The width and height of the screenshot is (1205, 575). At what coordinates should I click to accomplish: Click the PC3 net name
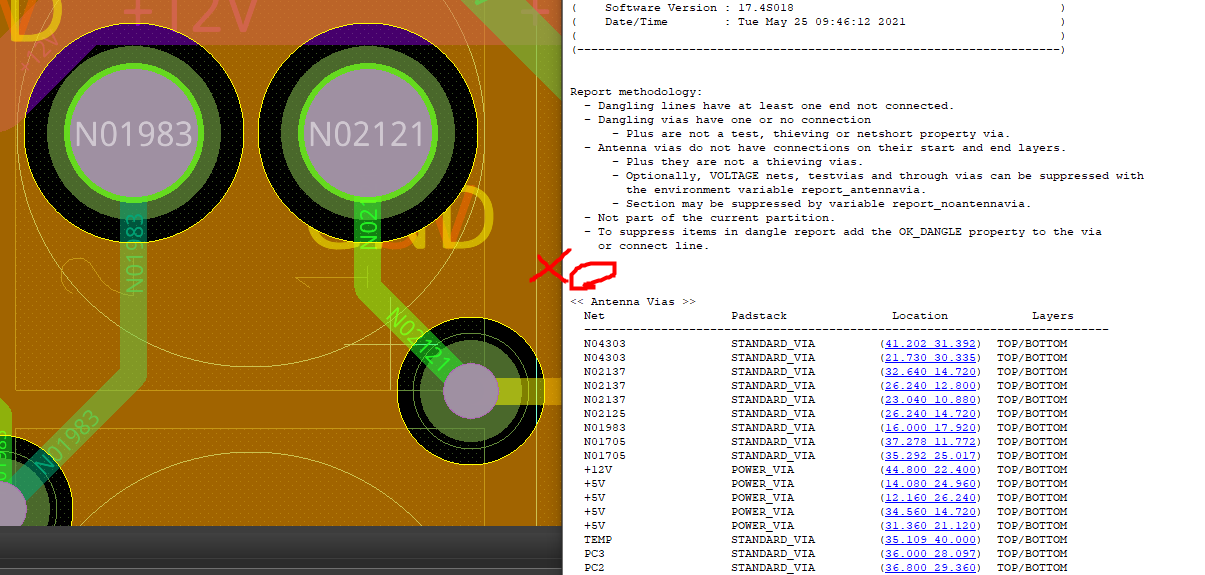[x=595, y=553]
